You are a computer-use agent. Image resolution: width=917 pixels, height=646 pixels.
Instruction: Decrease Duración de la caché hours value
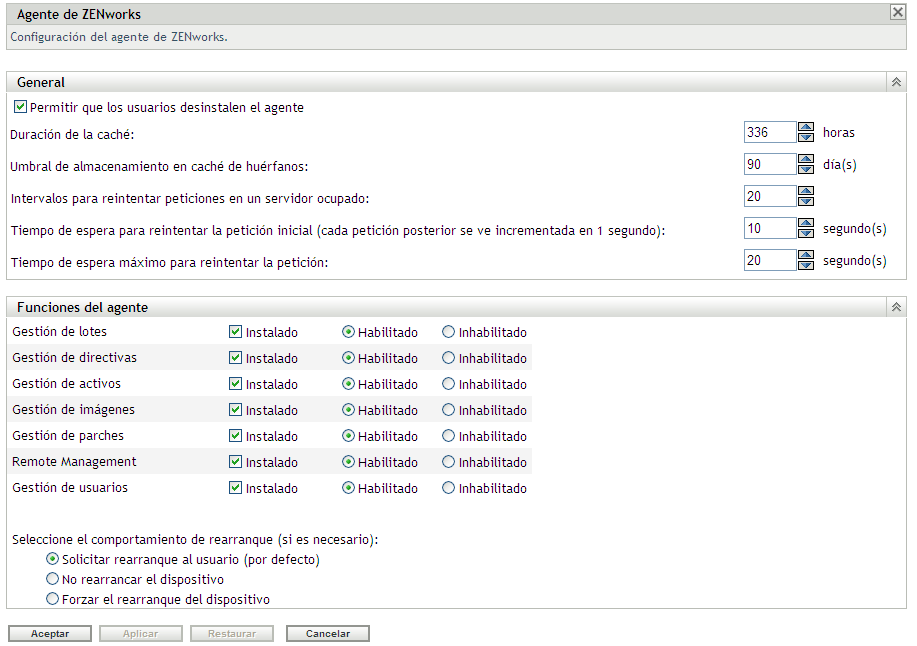[x=806, y=137]
